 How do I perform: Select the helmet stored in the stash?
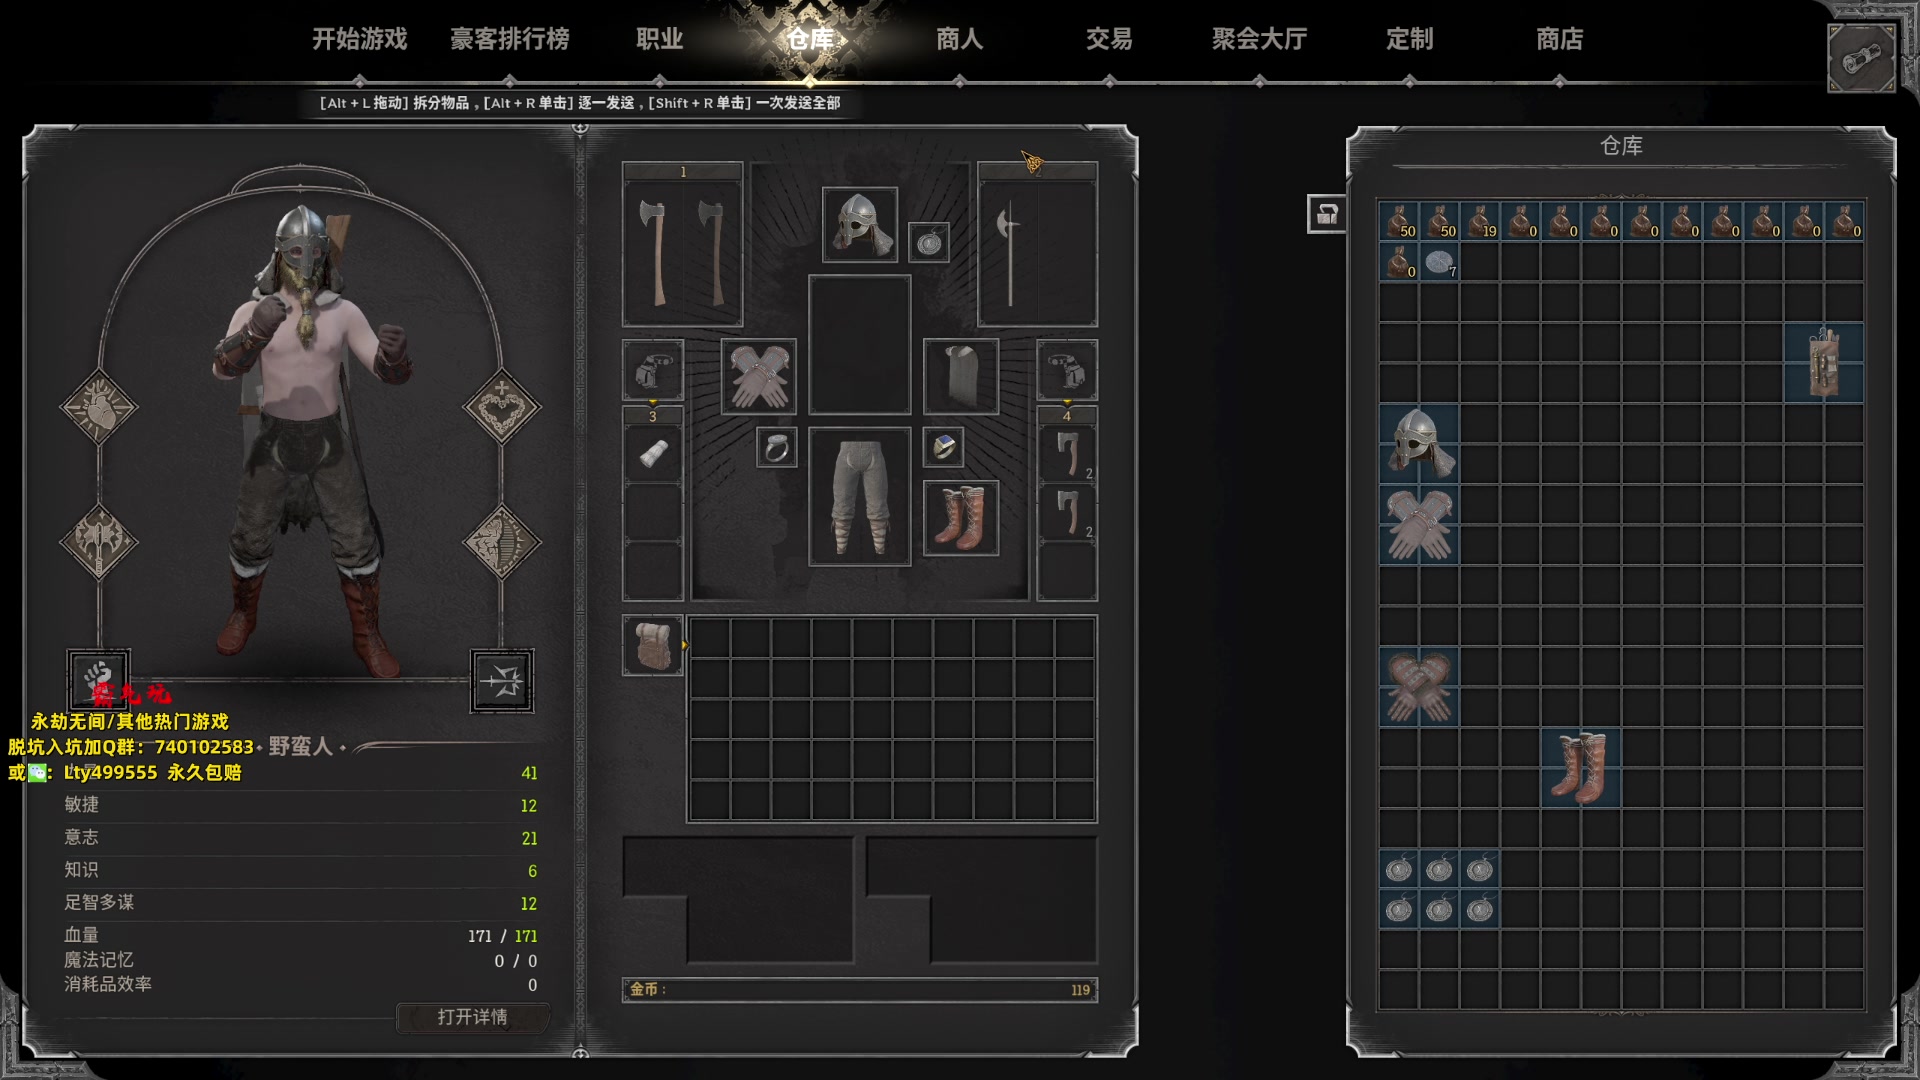1419,443
